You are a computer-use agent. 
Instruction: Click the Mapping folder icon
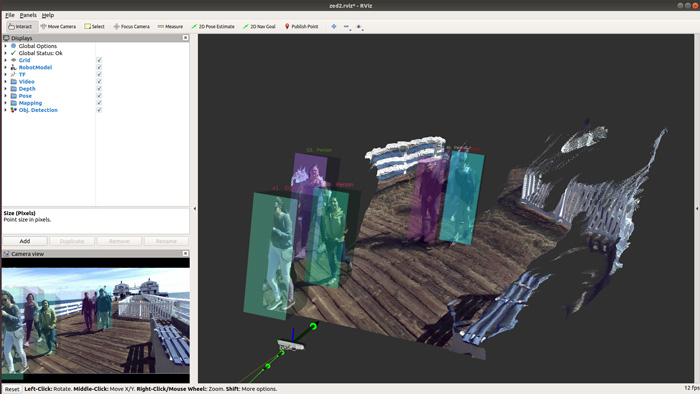(13, 103)
